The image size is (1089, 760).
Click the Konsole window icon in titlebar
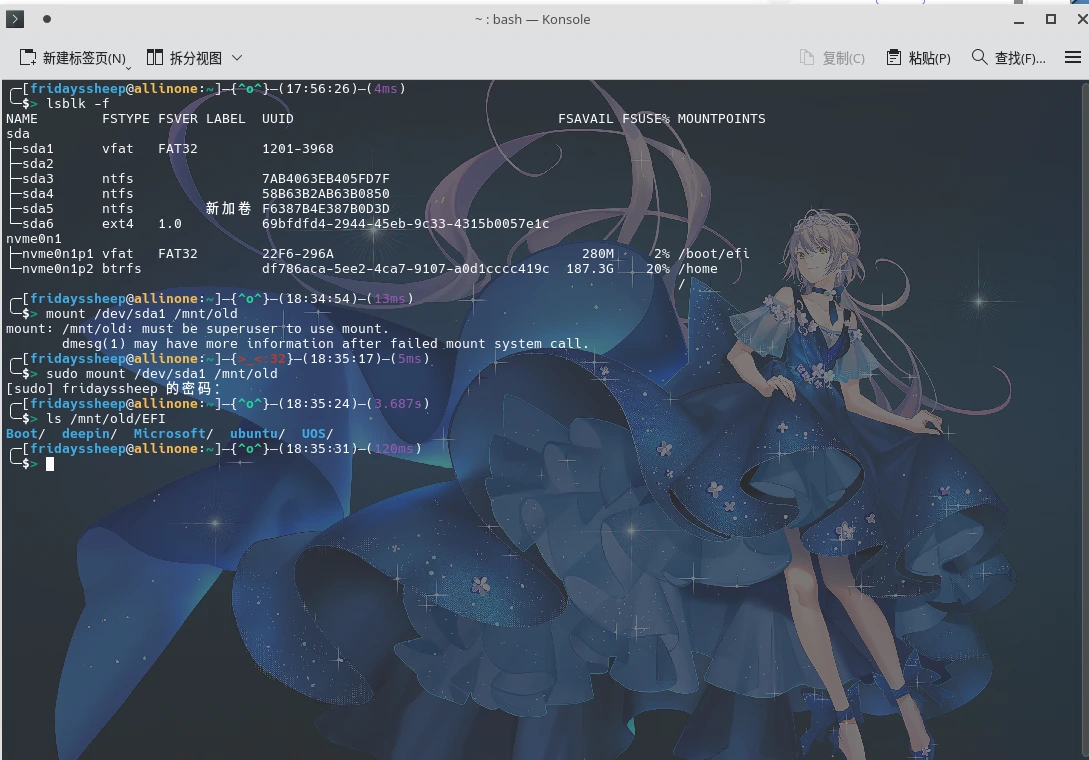[14, 18]
